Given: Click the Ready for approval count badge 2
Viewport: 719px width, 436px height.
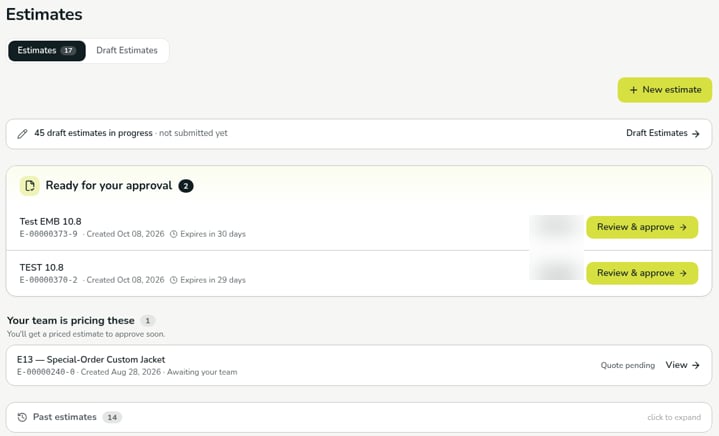Looking at the screenshot, I should (x=186, y=186).
